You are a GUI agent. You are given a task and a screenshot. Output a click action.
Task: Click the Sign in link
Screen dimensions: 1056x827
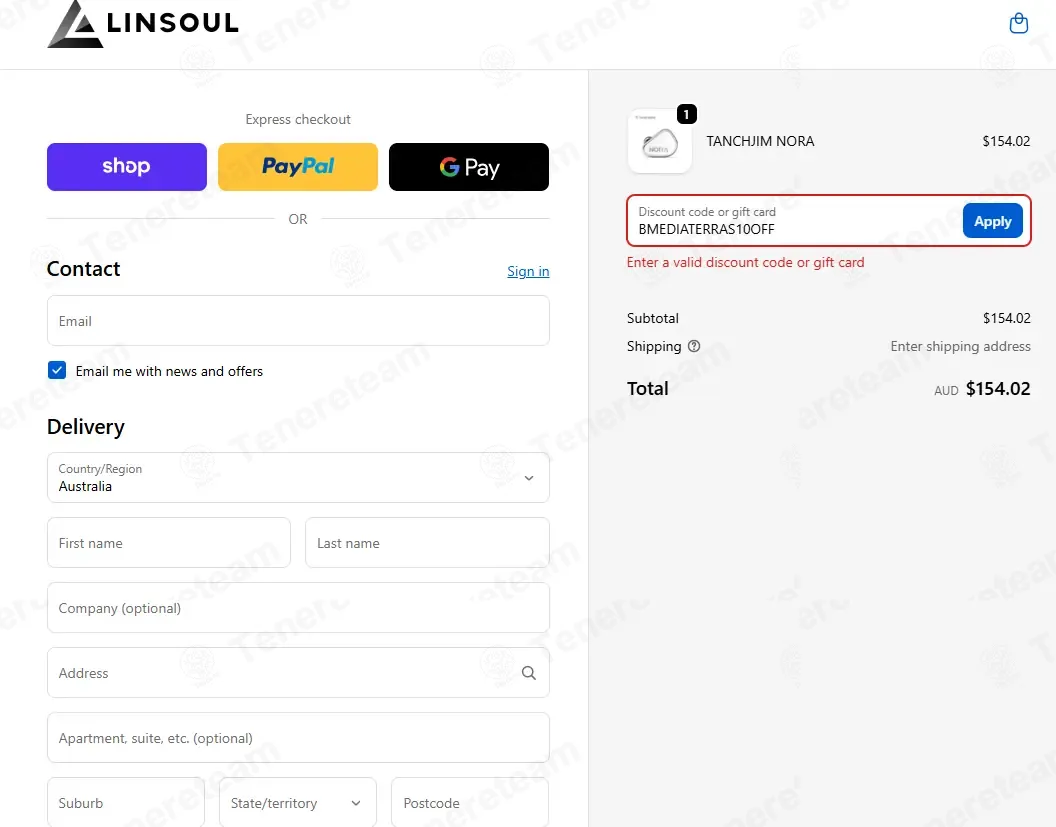(x=528, y=271)
